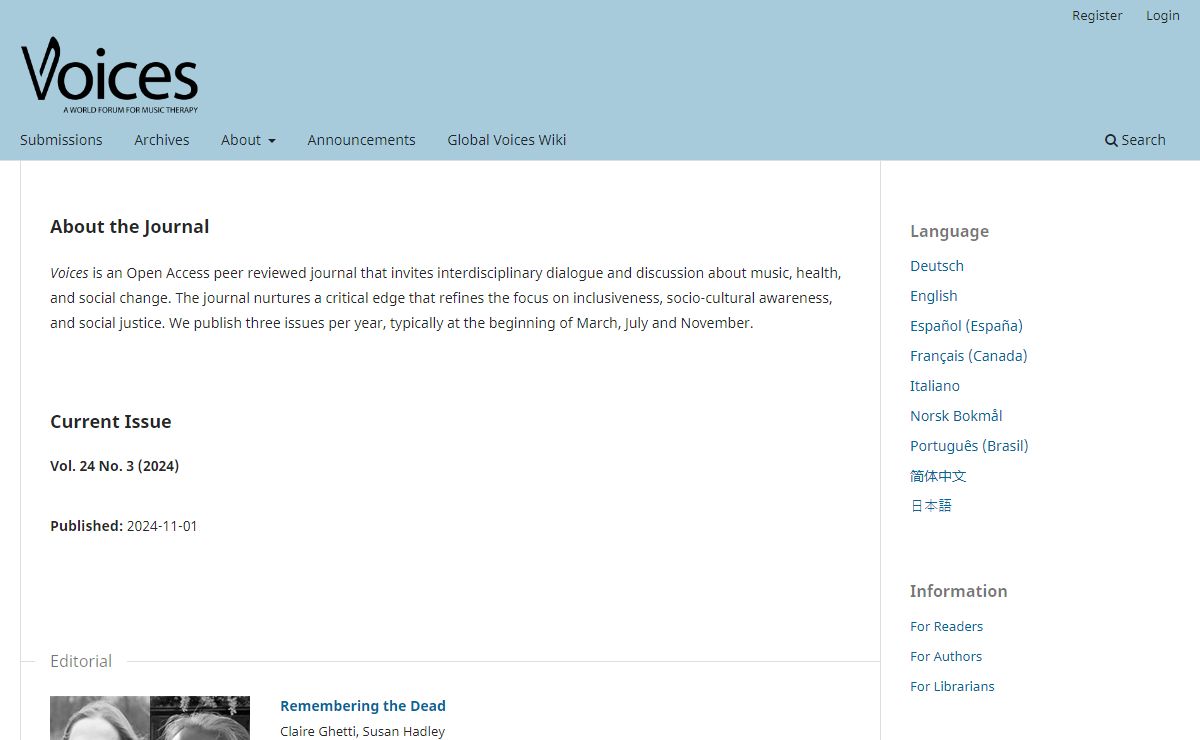The image size is (1200, 740).
Task: Expand the About dropdown menu
Action: (x=248, y=140)
